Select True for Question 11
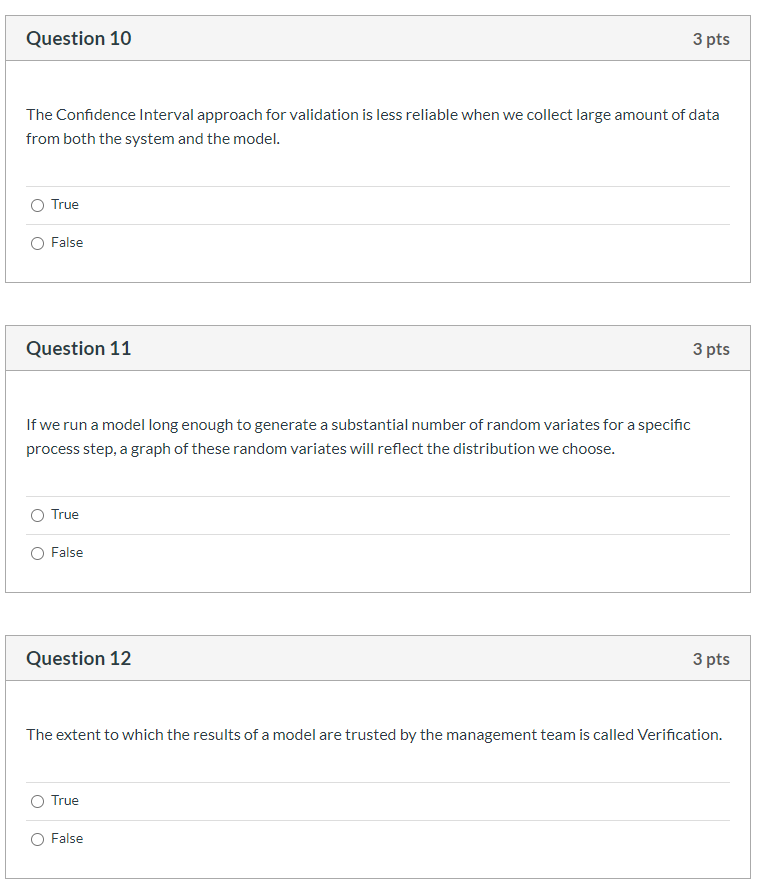 click(x=36, y=514)
